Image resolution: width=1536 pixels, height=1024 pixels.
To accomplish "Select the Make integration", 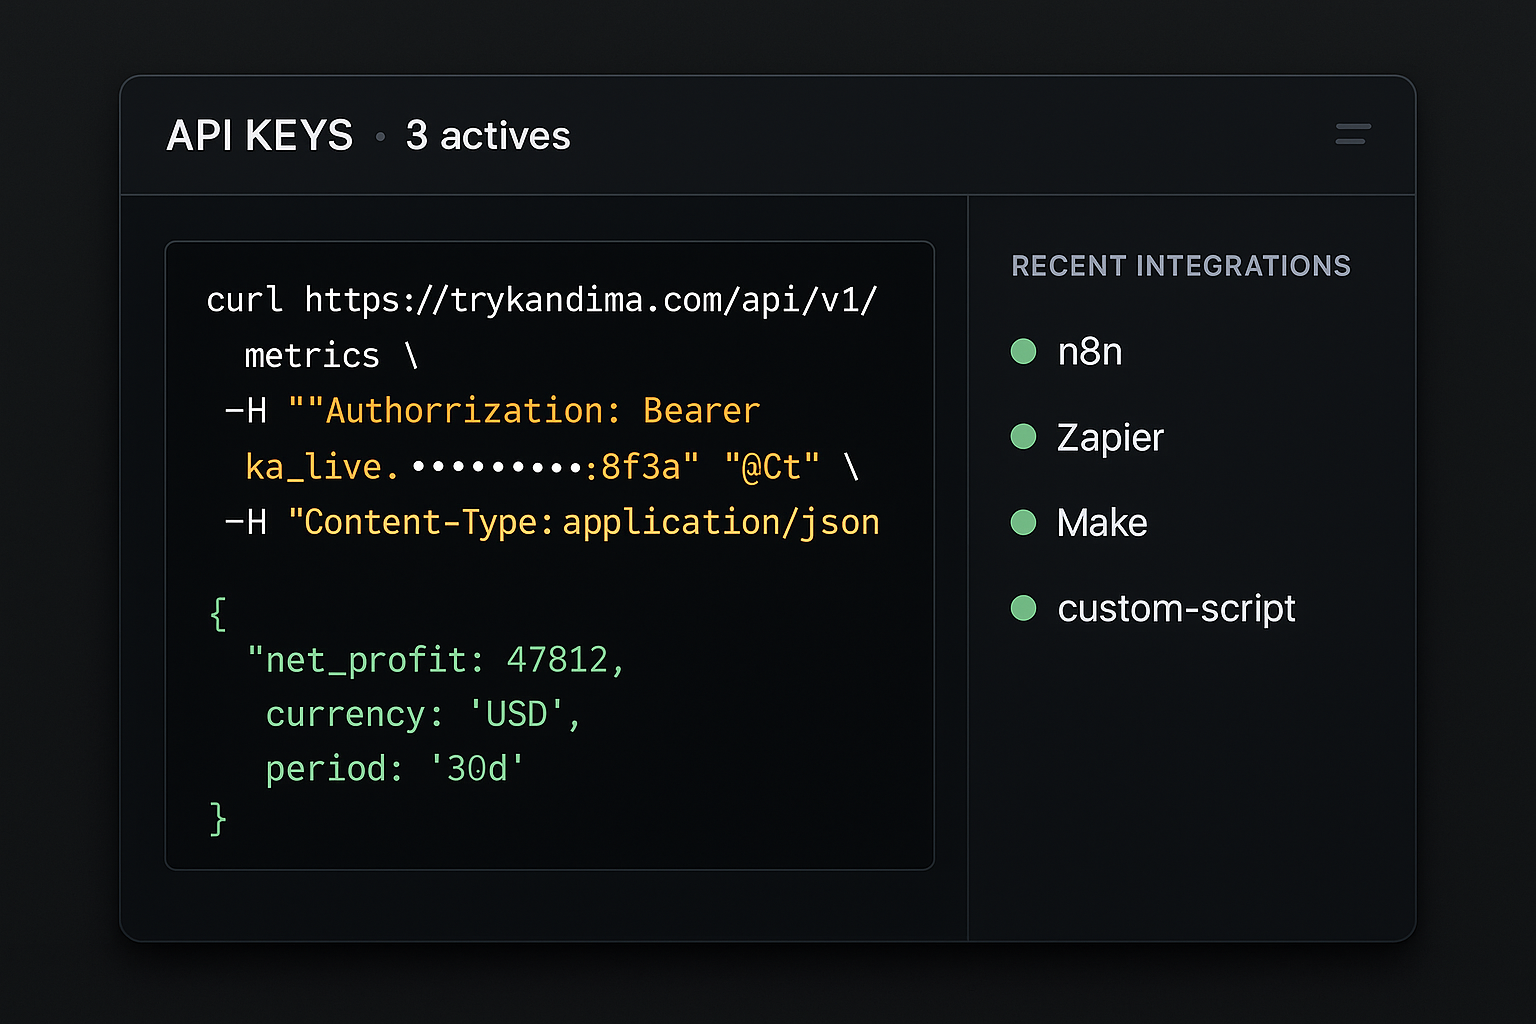I will tap(1102, 523).
